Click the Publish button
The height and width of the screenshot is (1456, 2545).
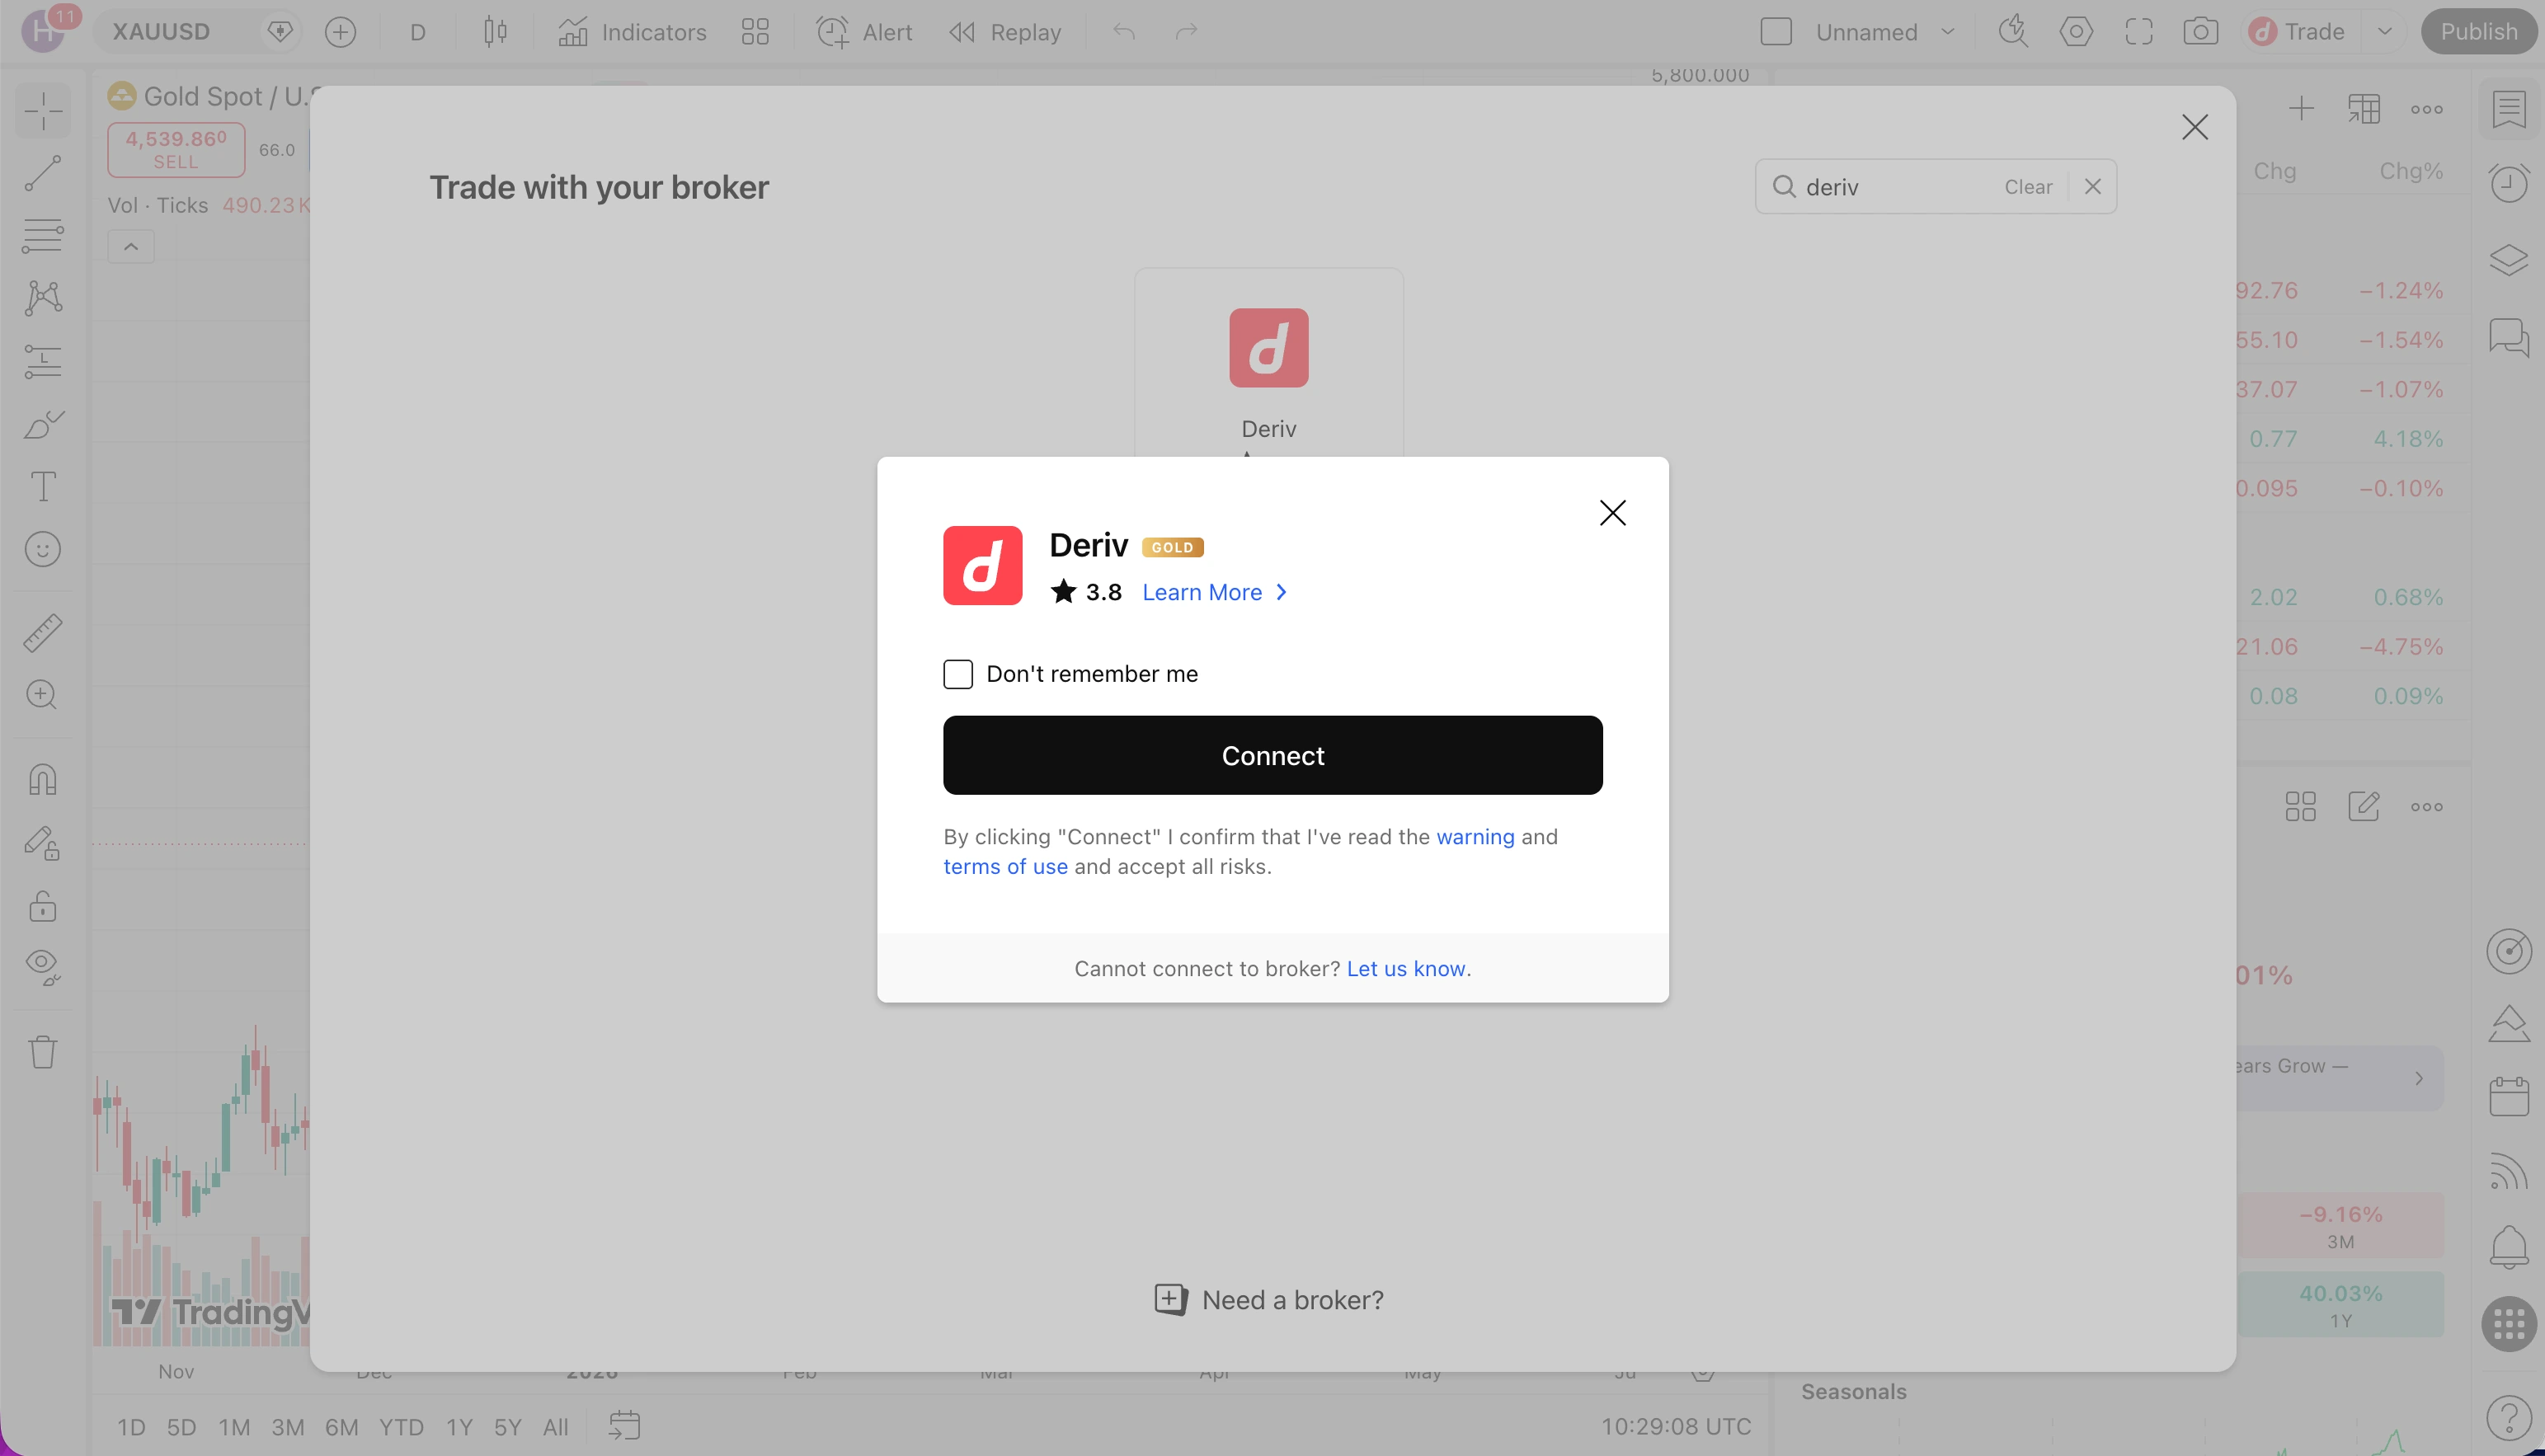pos(2478,32)
